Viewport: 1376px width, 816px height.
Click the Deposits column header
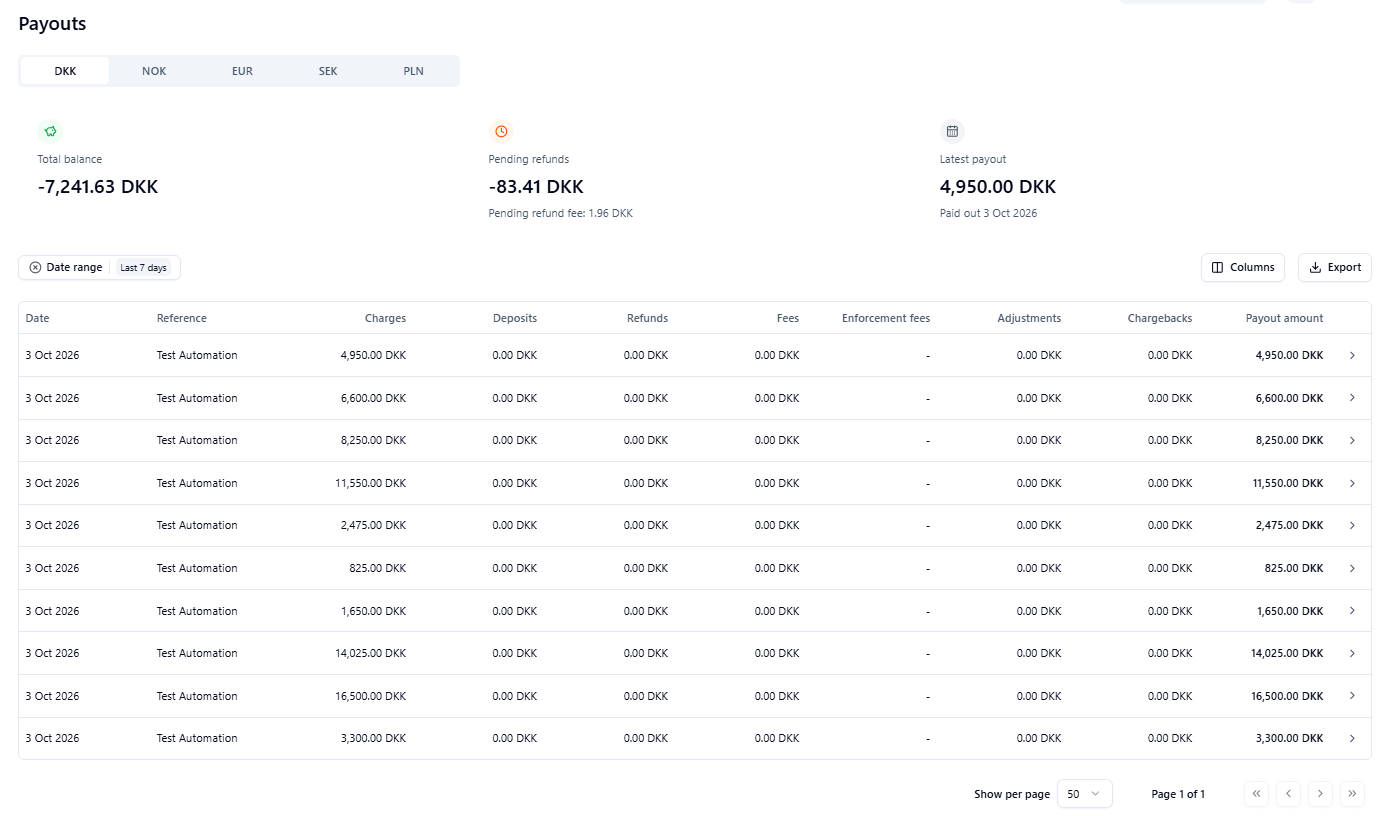pos(515,318)
